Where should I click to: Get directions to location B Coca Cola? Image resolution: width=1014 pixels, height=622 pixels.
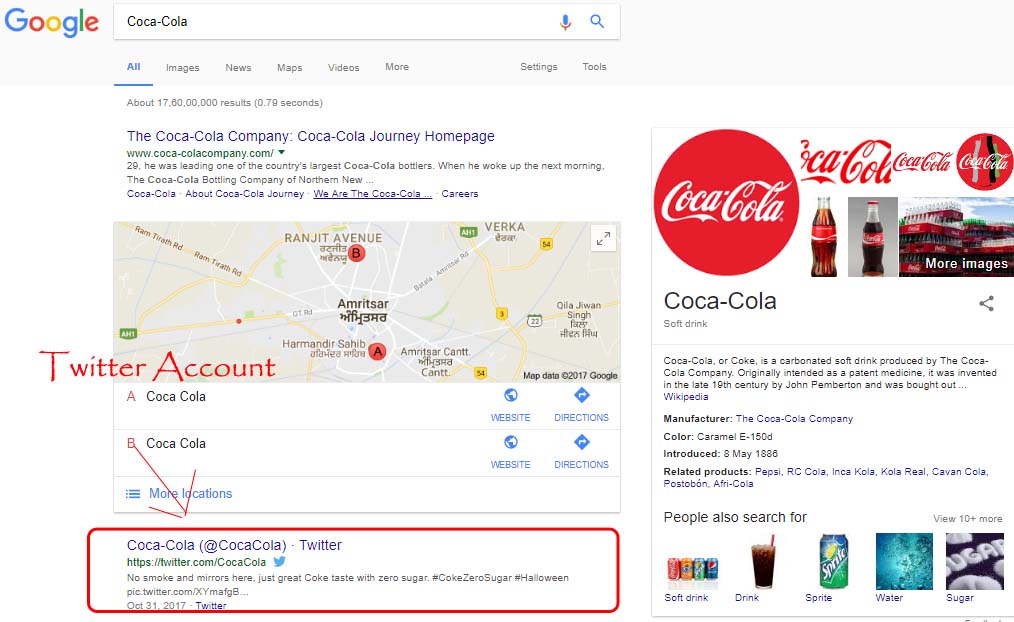pyautogui.click(x=581, y=450)
